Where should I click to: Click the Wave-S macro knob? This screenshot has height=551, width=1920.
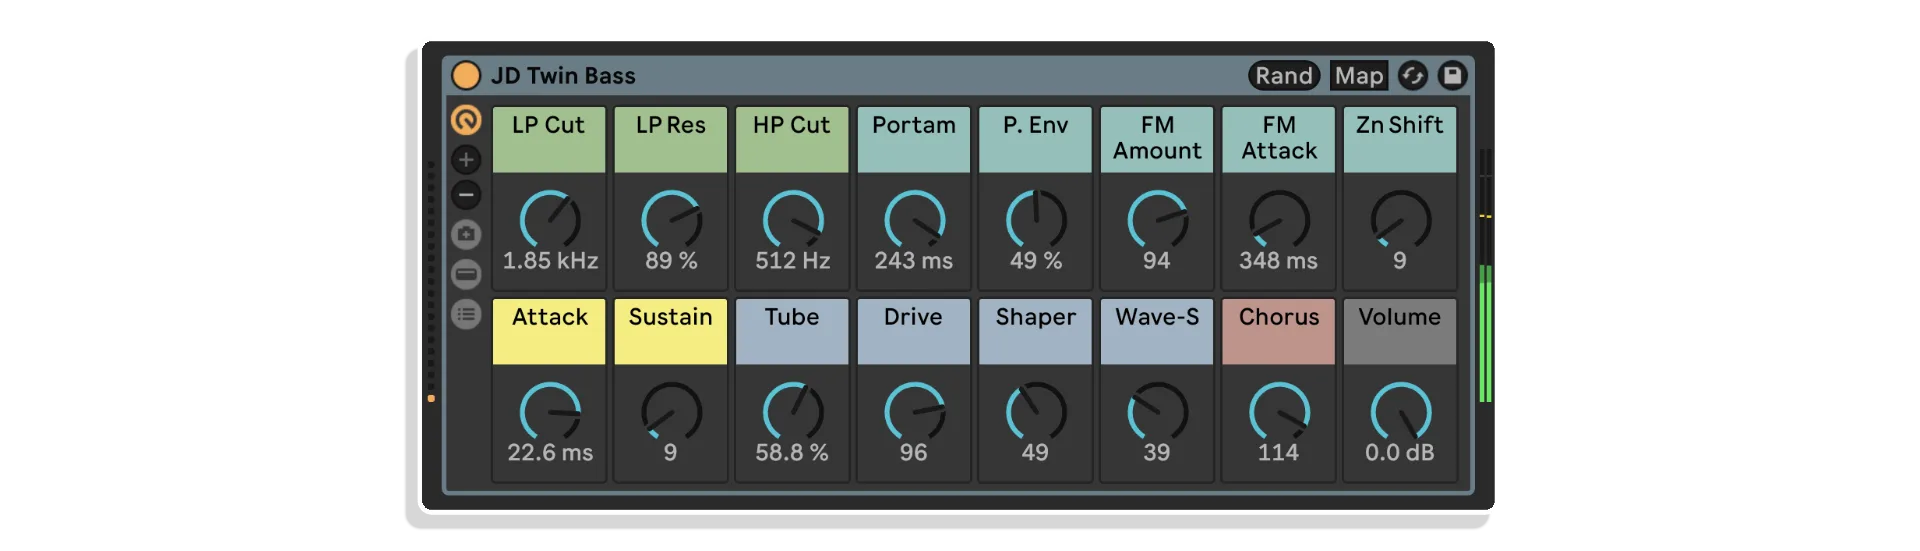coord(1158,412)
